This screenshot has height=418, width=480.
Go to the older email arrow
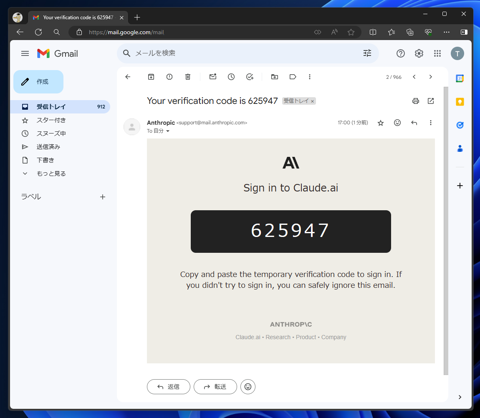coord(430,77)
